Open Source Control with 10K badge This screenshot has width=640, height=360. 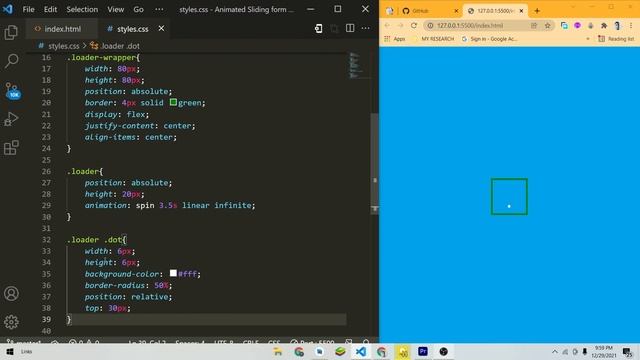[12, 91]
